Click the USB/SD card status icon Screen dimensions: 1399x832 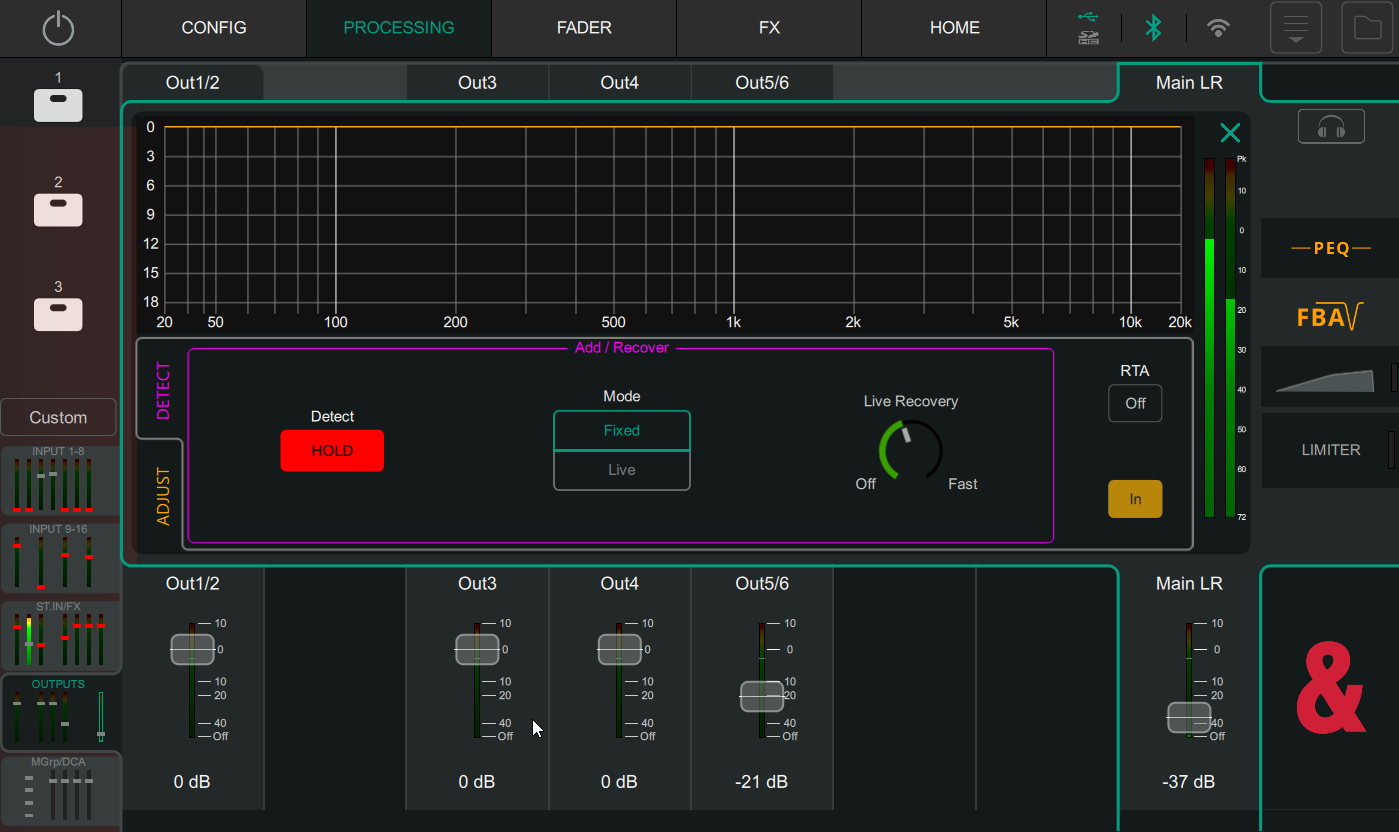[x=1088, y=28]
